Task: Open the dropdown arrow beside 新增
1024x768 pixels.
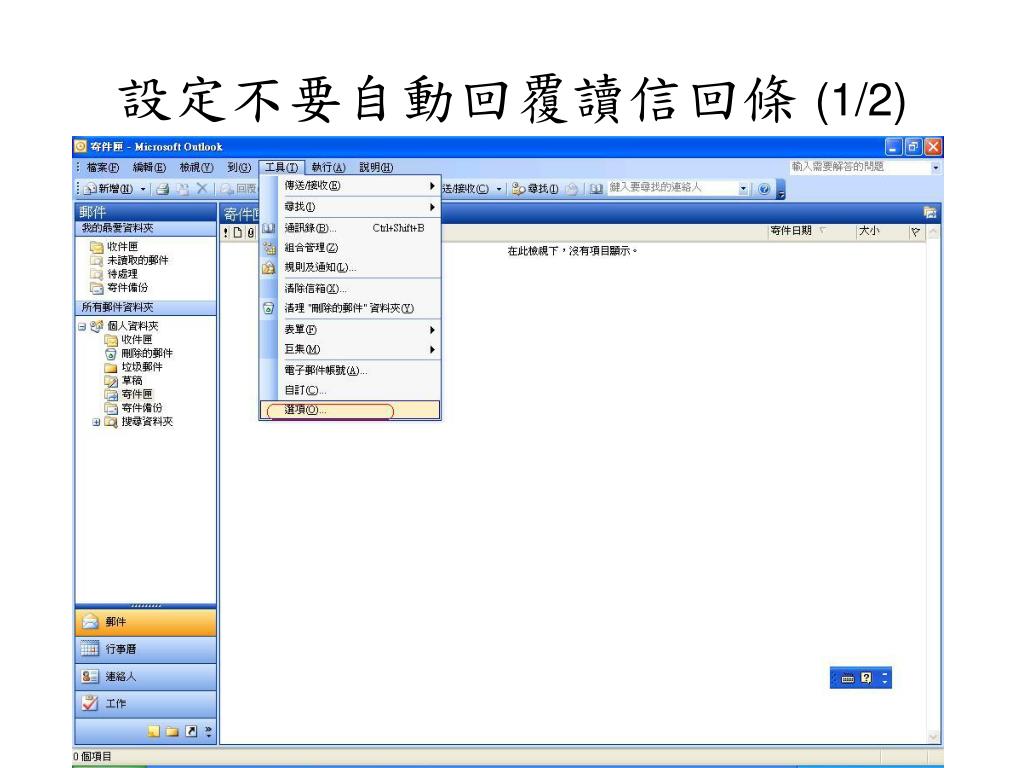Action: pyautogui.click(x=143, y=189)
